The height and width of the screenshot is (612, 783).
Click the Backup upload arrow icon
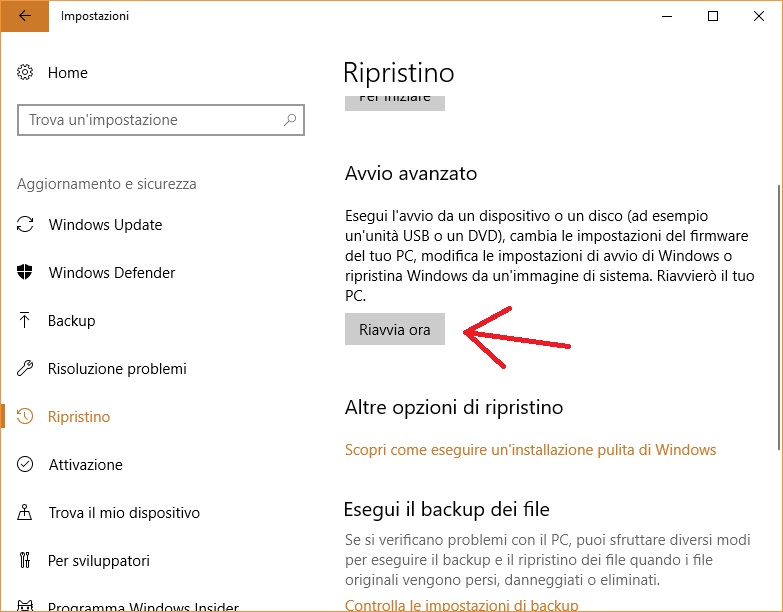pyautogui.click(x=24, y=320)
